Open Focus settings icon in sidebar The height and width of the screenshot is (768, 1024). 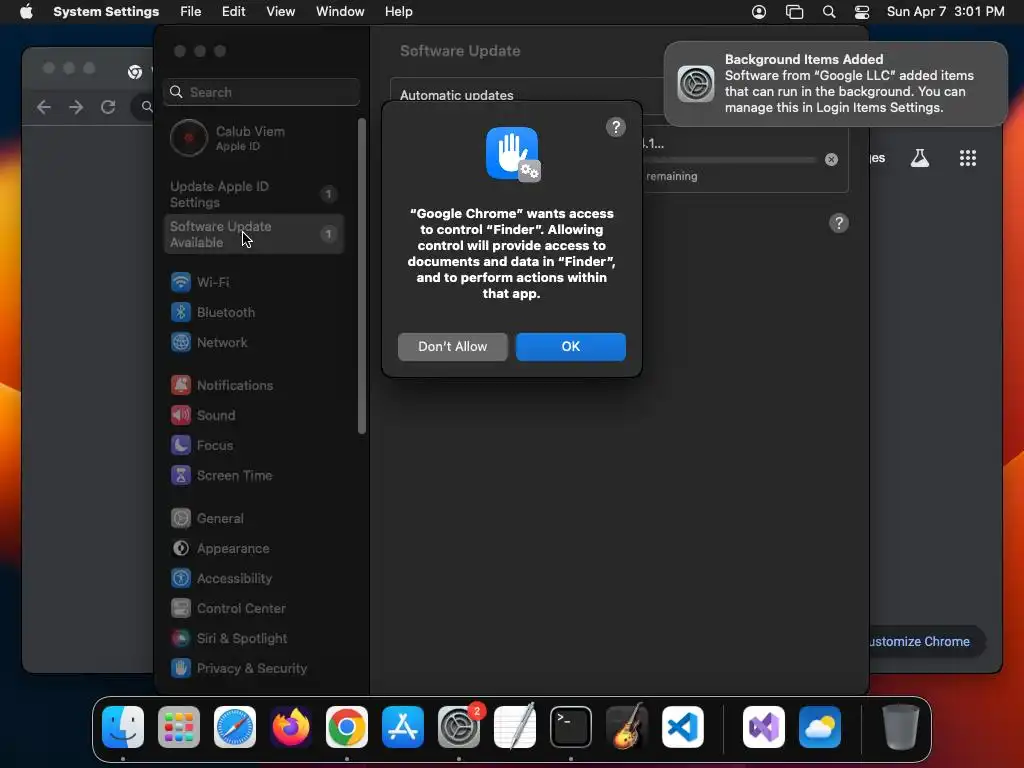click(181, 445)
